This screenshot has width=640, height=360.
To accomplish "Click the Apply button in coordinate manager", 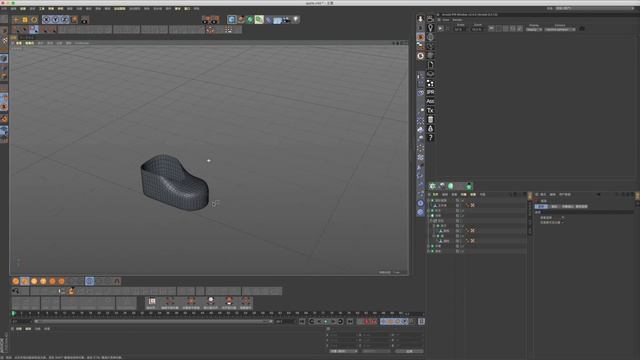I will point(409,351).
